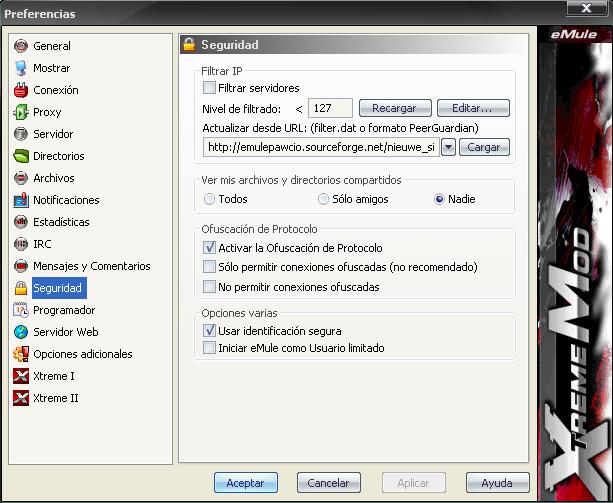Screen dimensions: 613x503
Task: Close the Preferencias window
Action: [586, 8]
